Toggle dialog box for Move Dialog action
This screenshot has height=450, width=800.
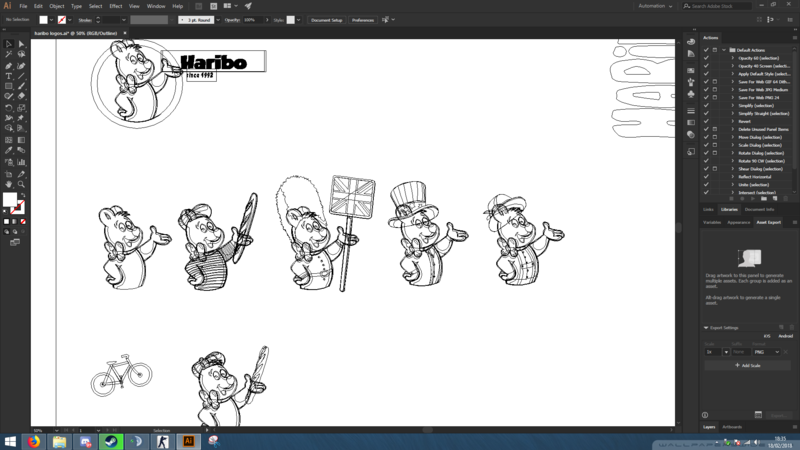click(x=715, y=137)
